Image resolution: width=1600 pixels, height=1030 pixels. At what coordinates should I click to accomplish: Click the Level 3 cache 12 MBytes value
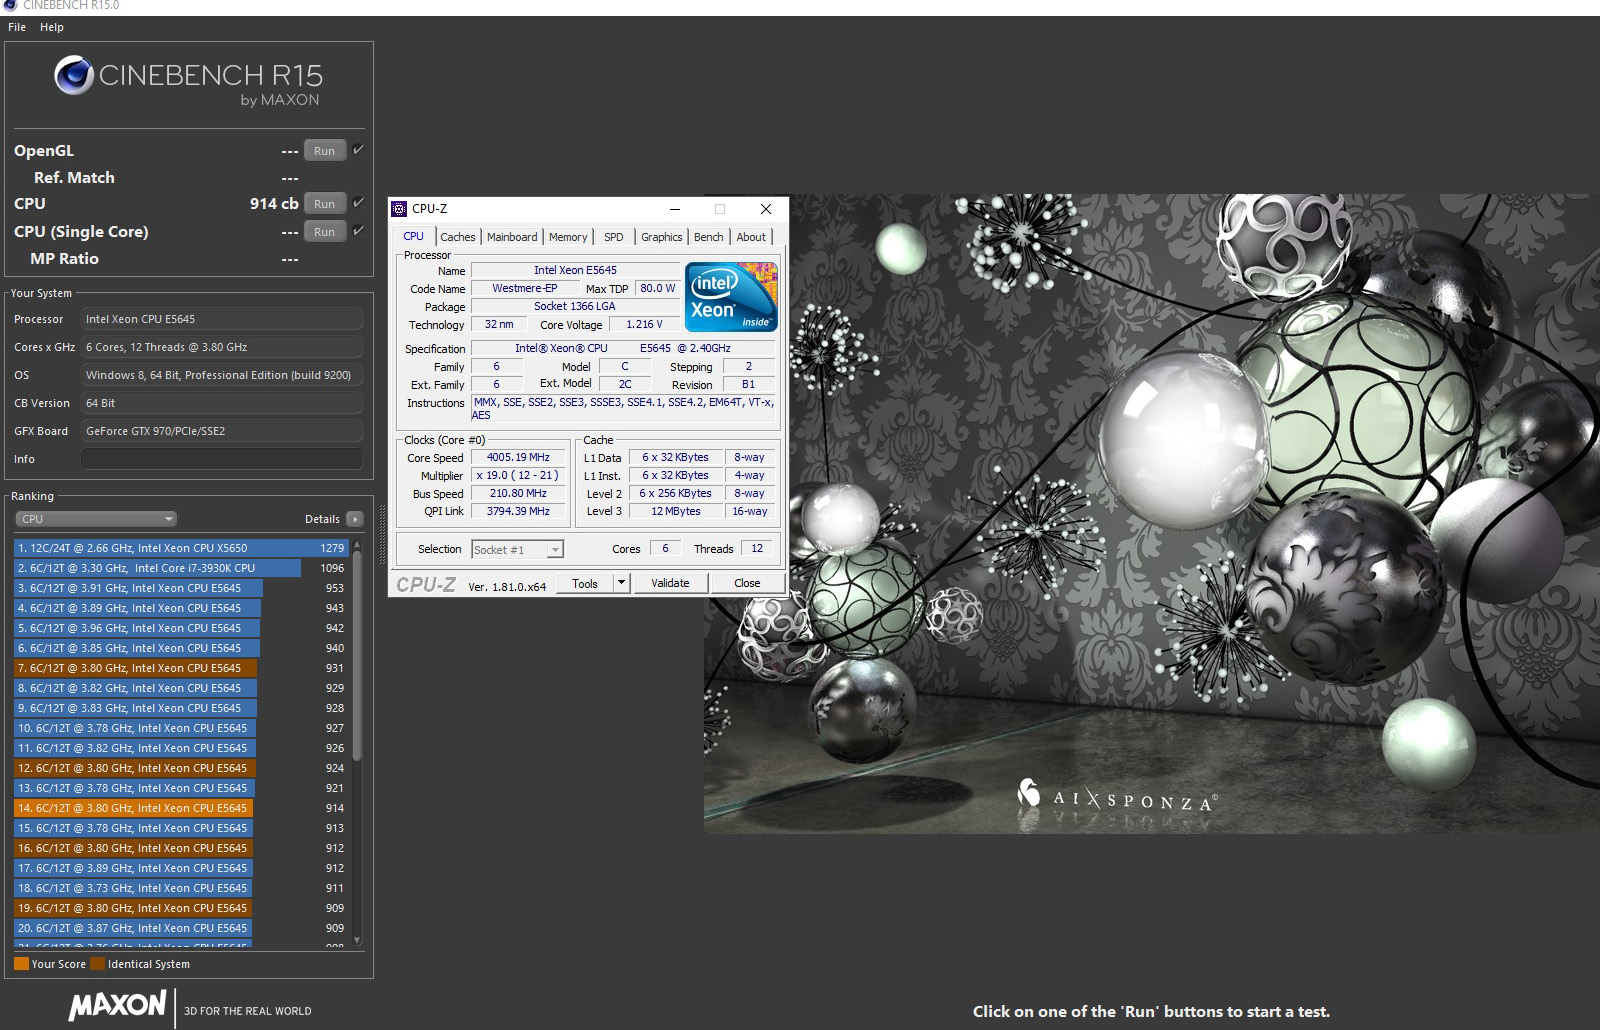pos(676,511)
